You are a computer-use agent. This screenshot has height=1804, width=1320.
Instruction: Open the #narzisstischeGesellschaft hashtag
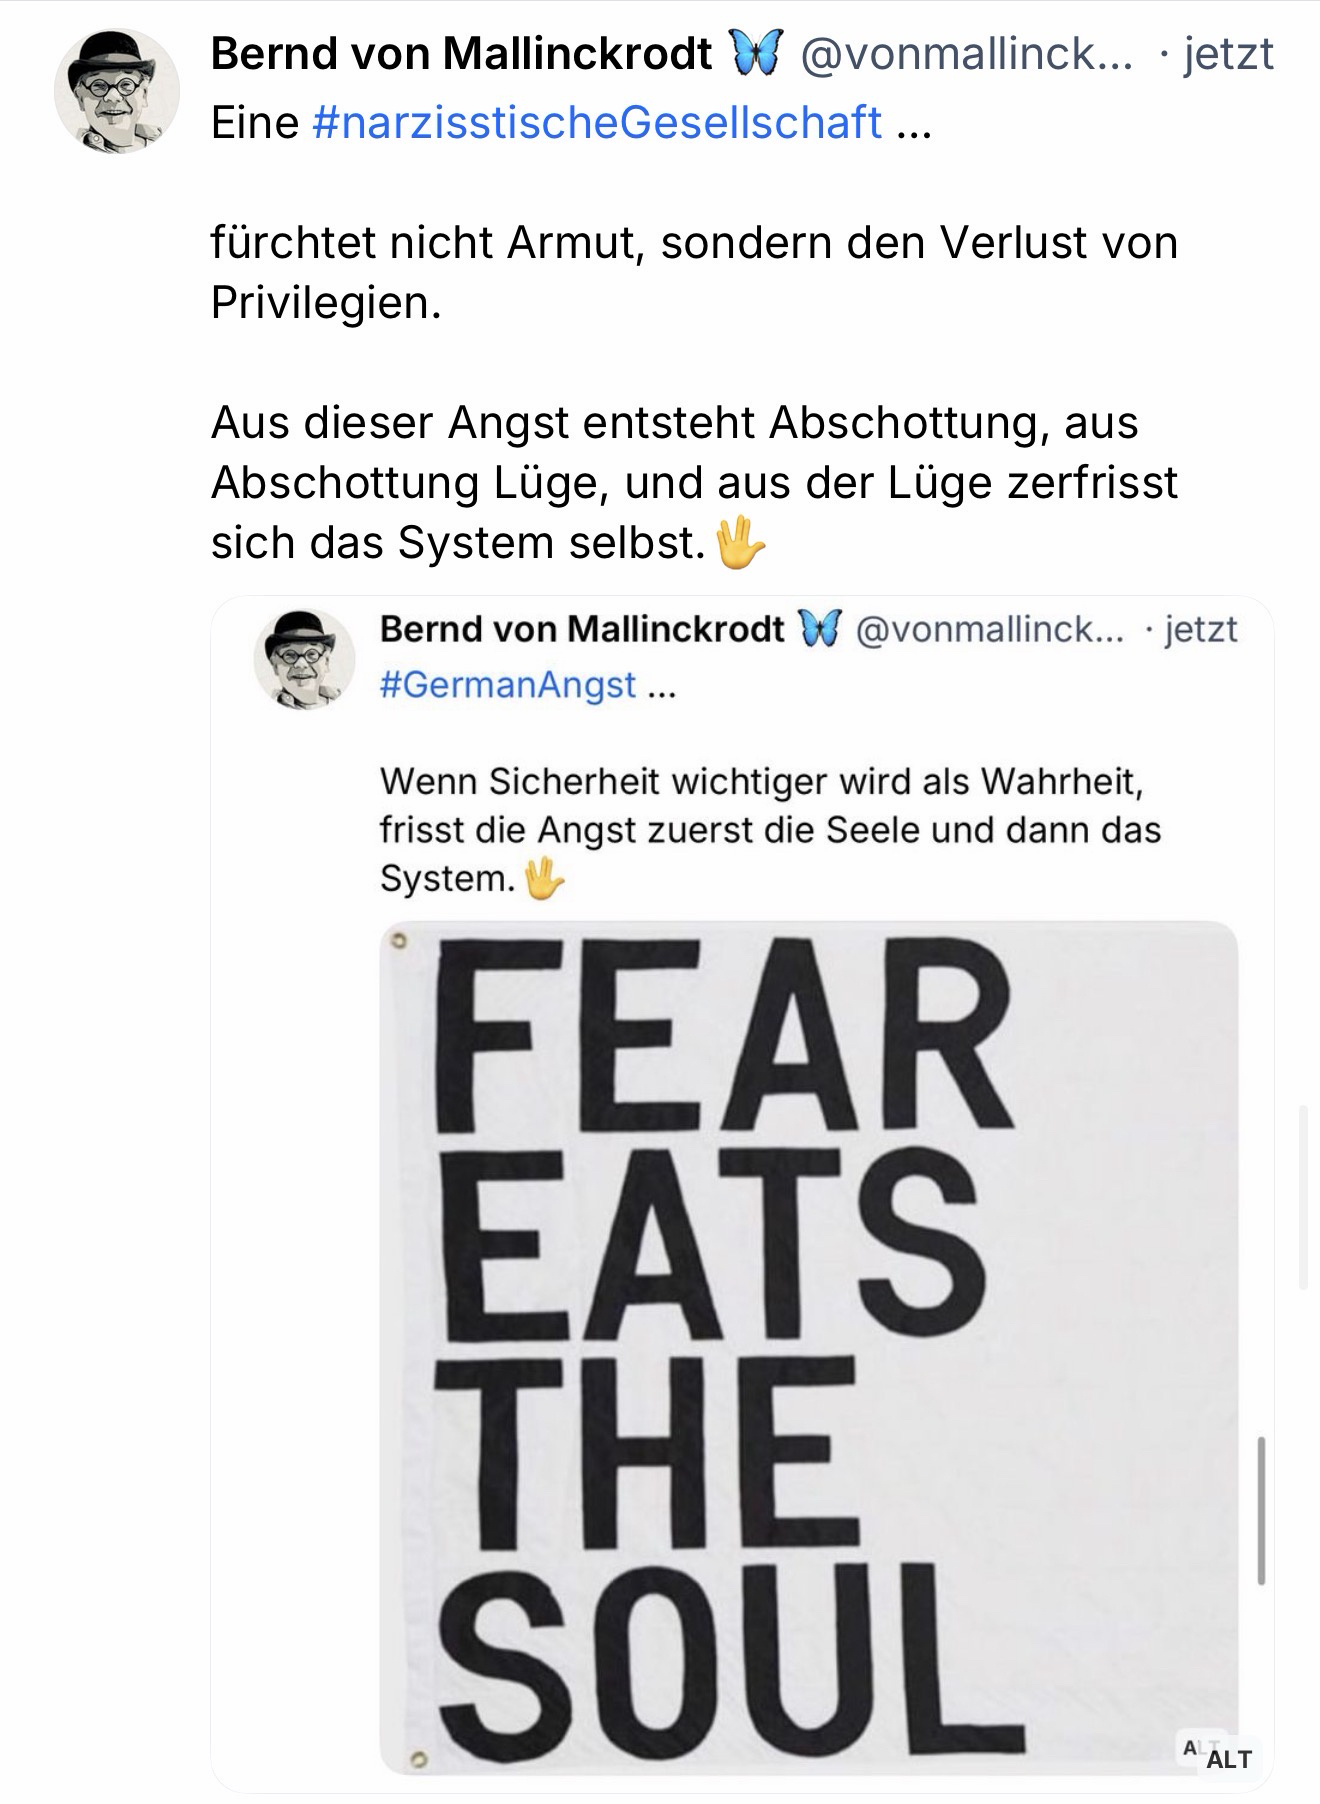tap(597, 123)
